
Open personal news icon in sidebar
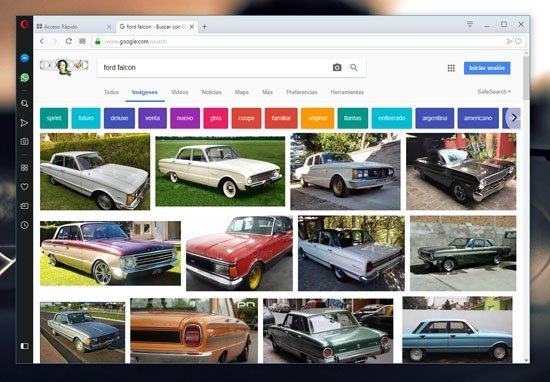pyautogui.click(x=24, y=206)
